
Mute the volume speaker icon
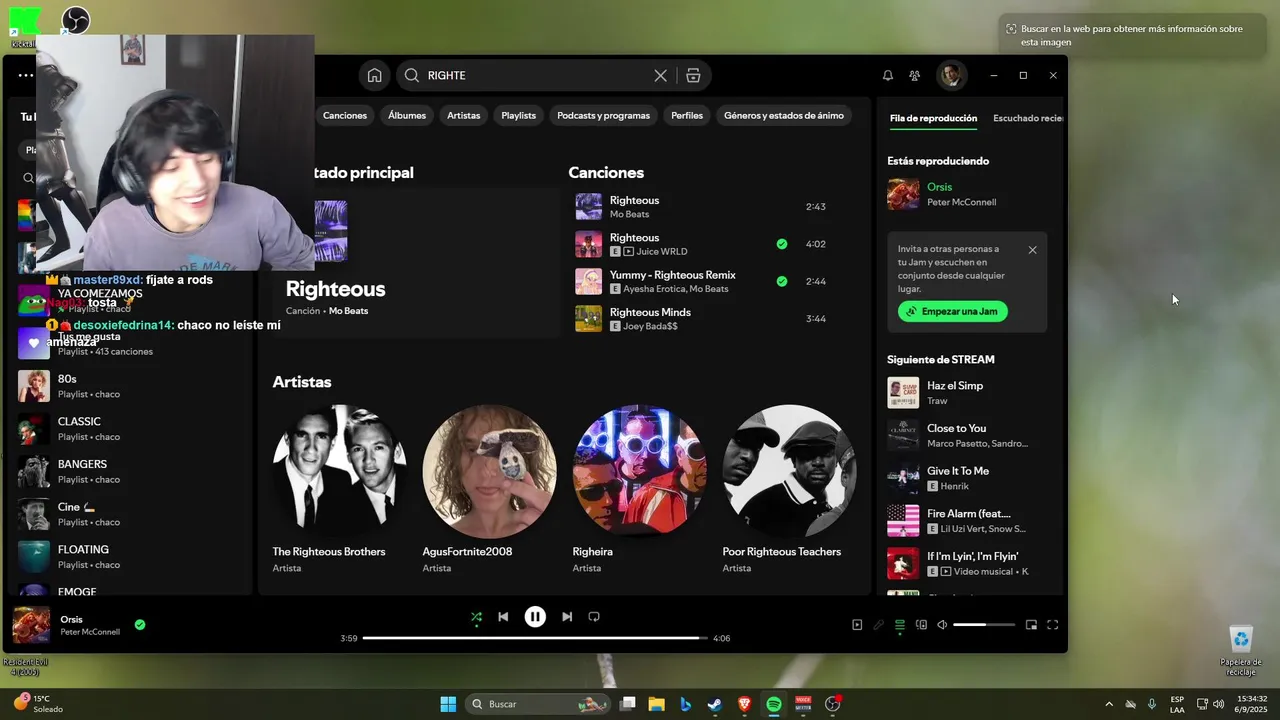(x=942, y=625)
